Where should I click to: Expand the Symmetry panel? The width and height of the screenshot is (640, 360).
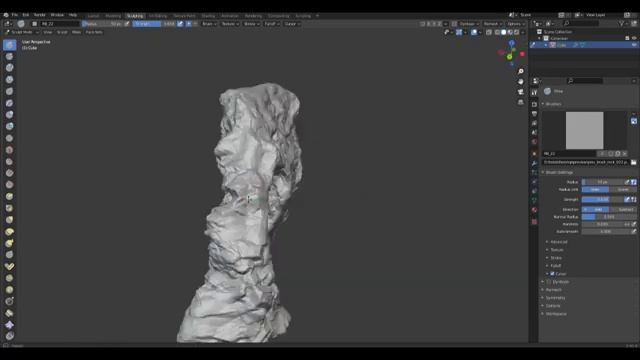tap(555, 298)
